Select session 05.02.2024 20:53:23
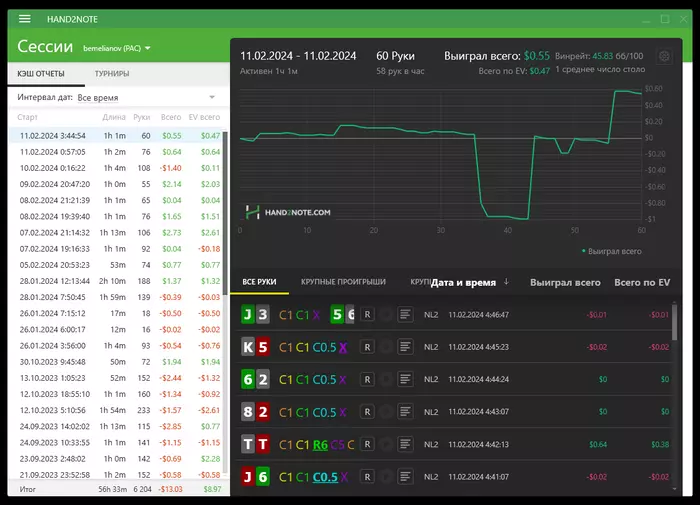700x505 pixels. [x=115, y=265]
